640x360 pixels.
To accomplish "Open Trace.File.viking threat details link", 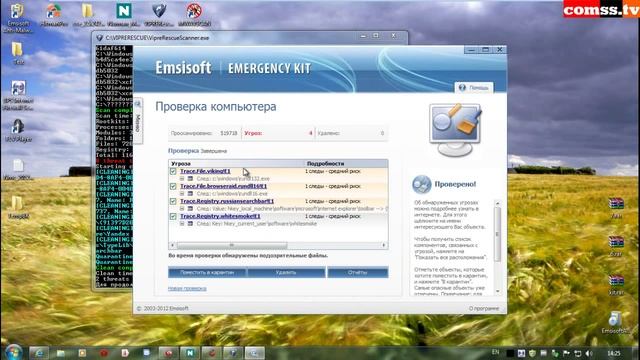I will click(205, 171).
